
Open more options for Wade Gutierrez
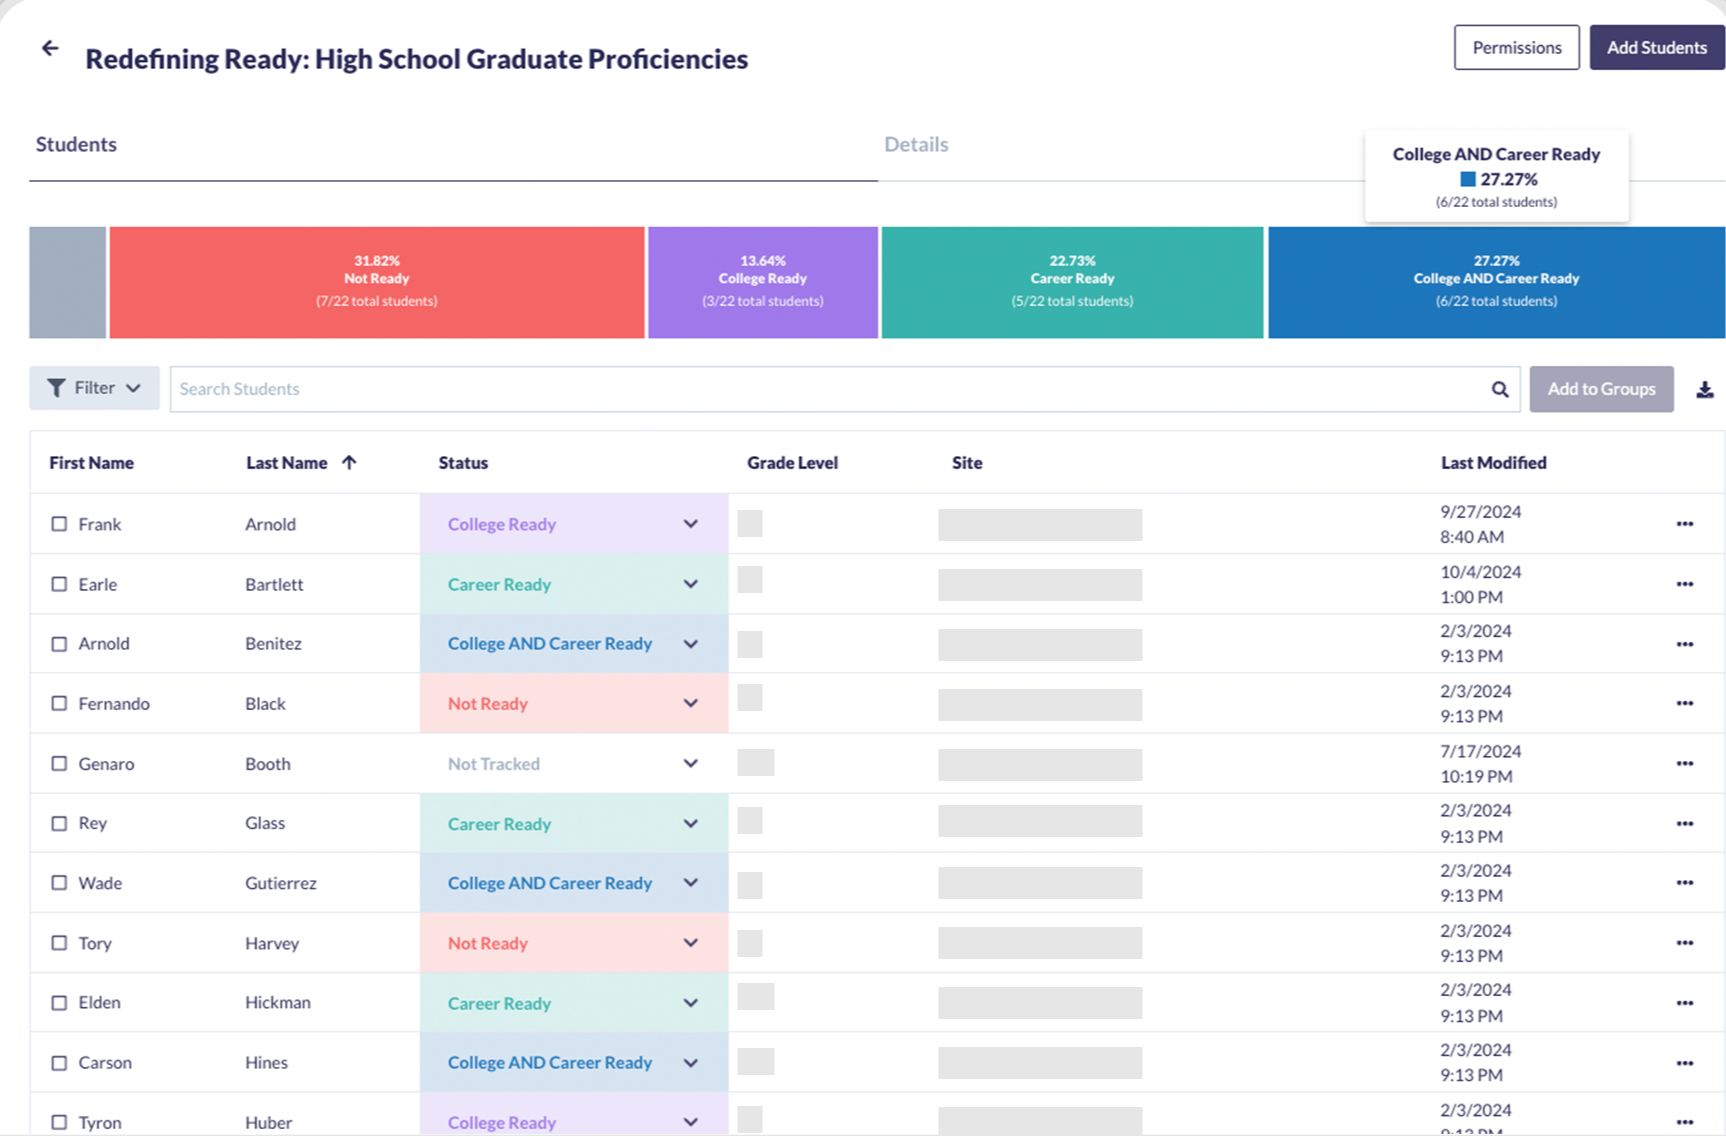[1684, 883]
